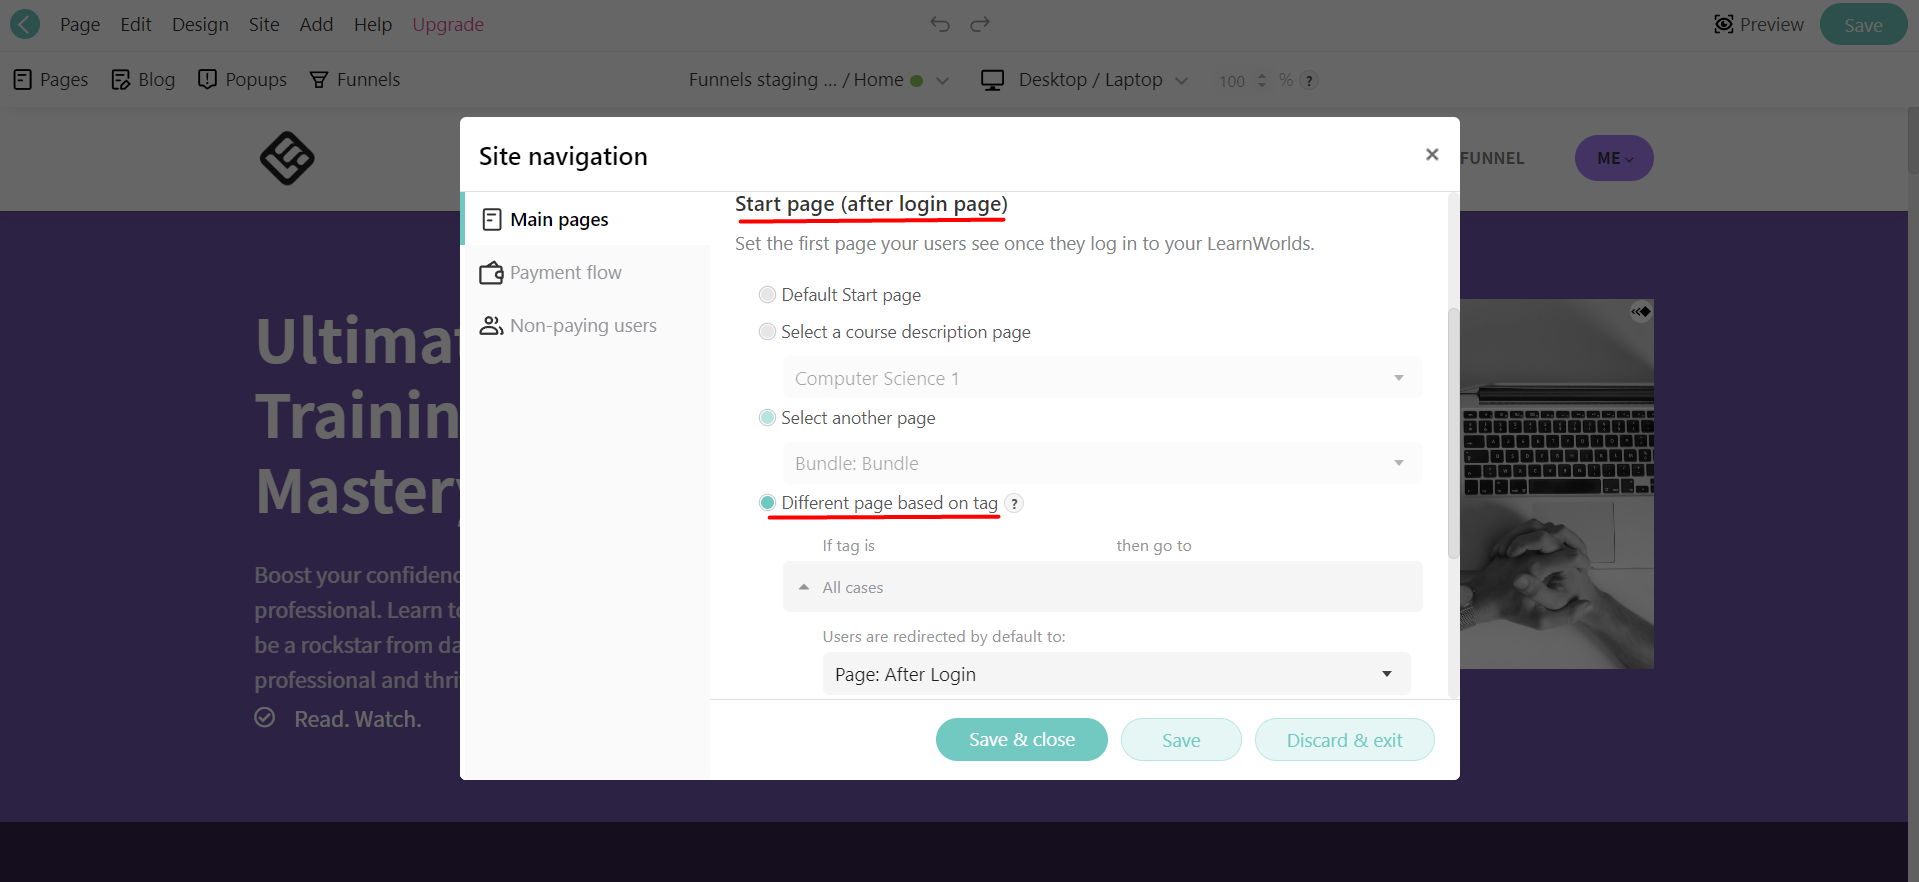
Task: Close the Site navigation dialog
Action: 1432,154
